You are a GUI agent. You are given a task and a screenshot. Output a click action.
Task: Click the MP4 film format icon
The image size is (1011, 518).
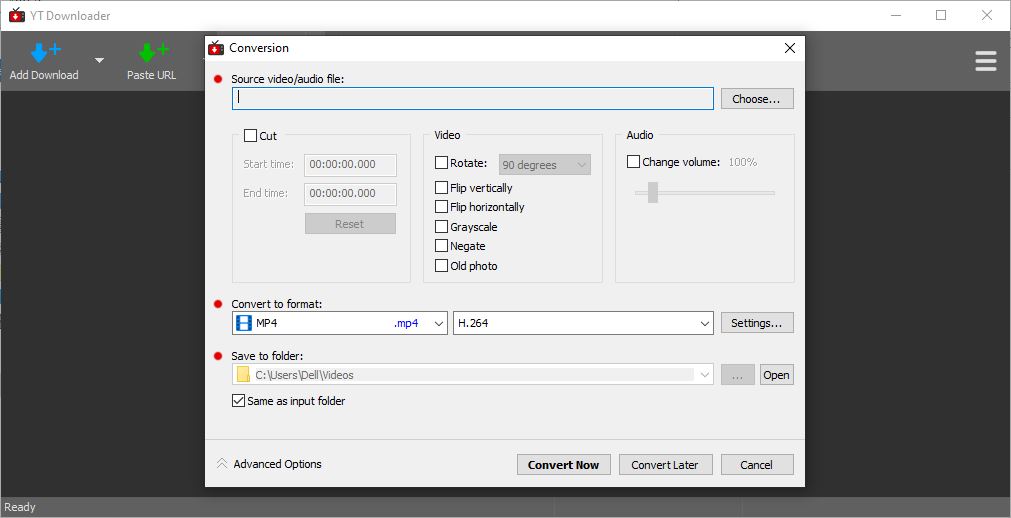(244, 323)
